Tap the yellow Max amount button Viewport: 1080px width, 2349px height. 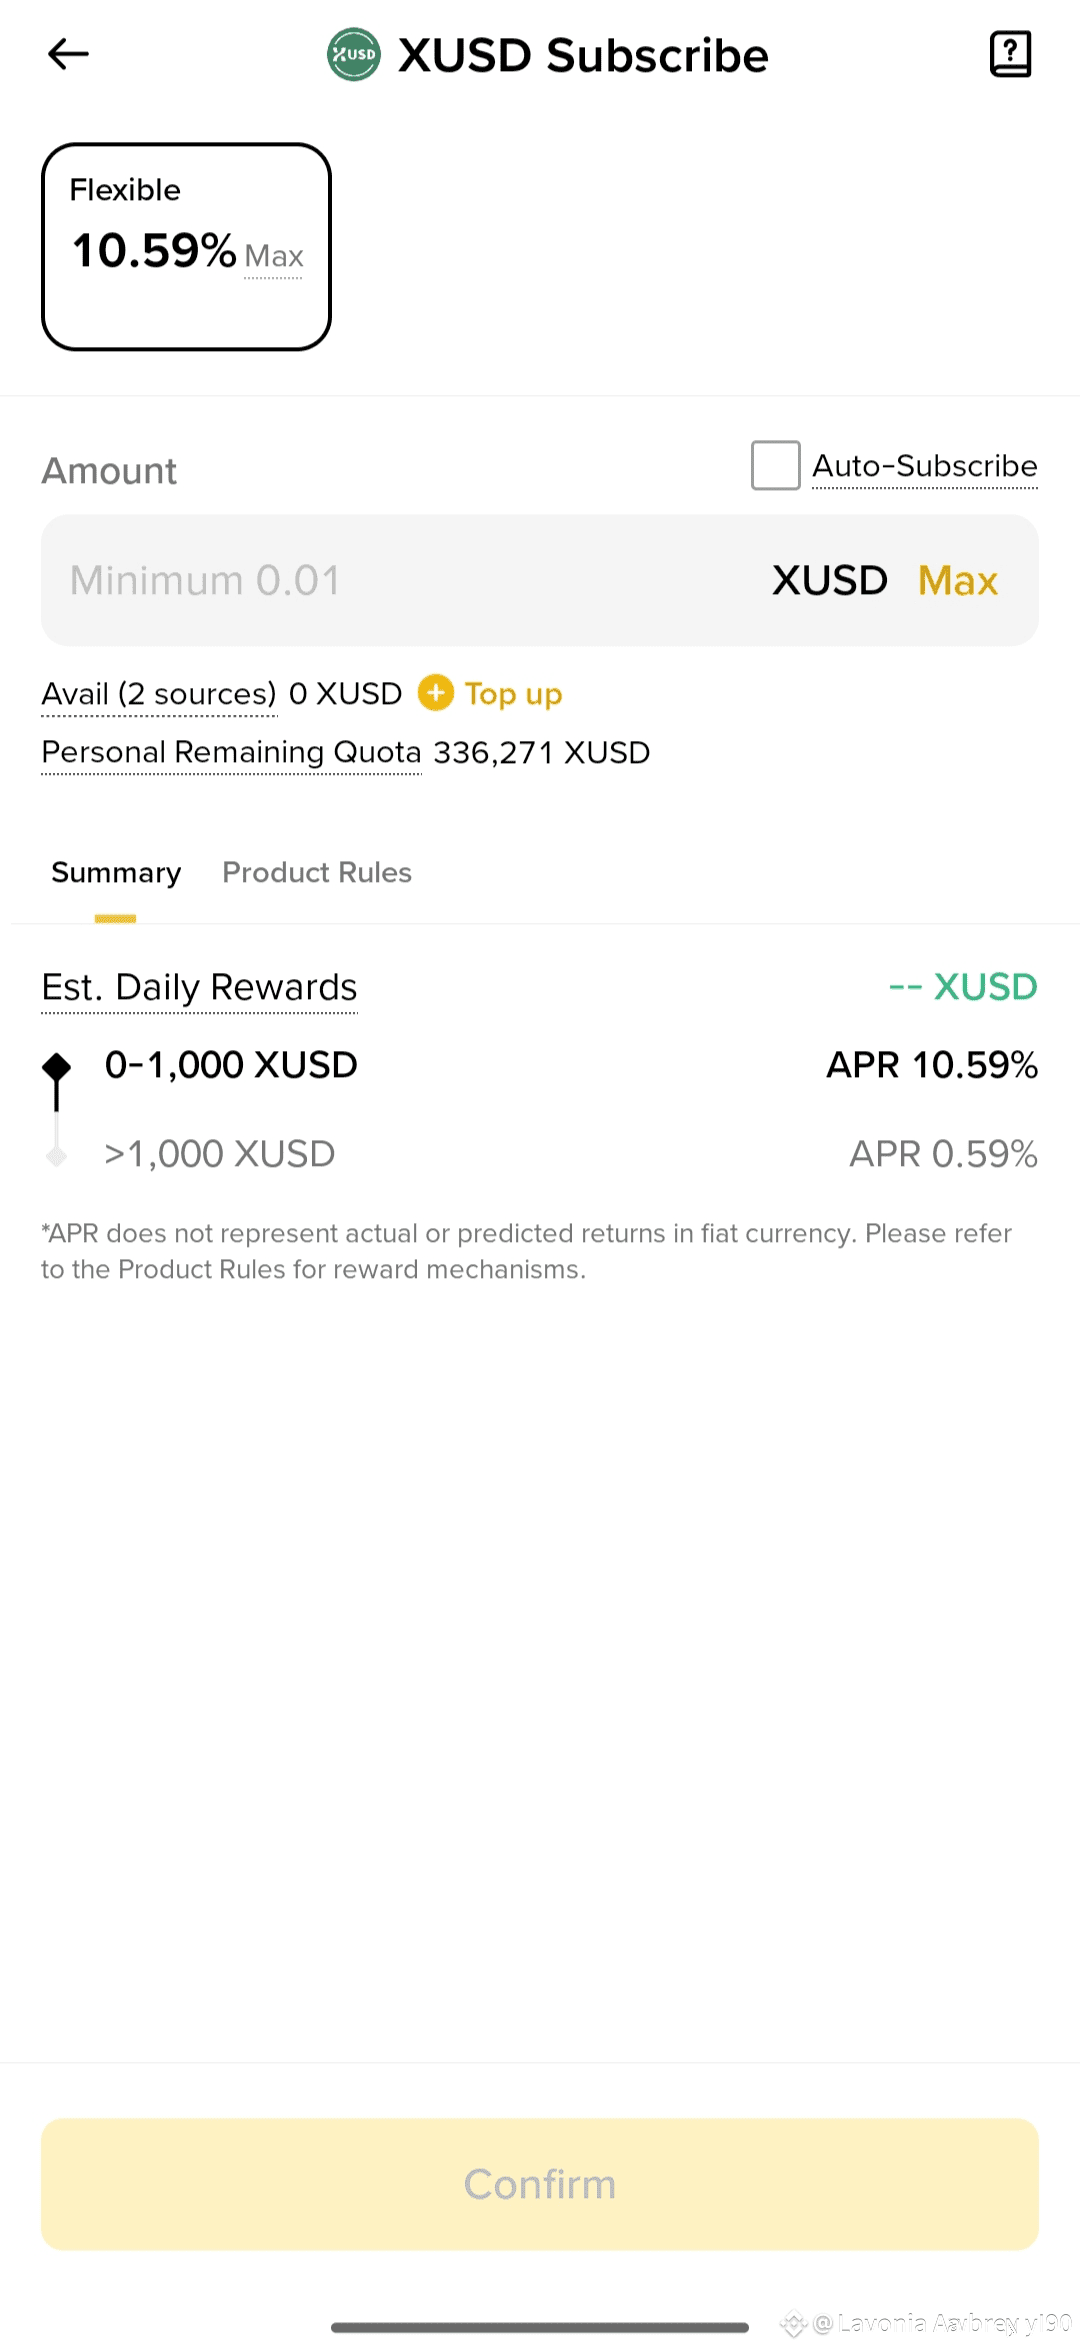click(x=957, y=581)
